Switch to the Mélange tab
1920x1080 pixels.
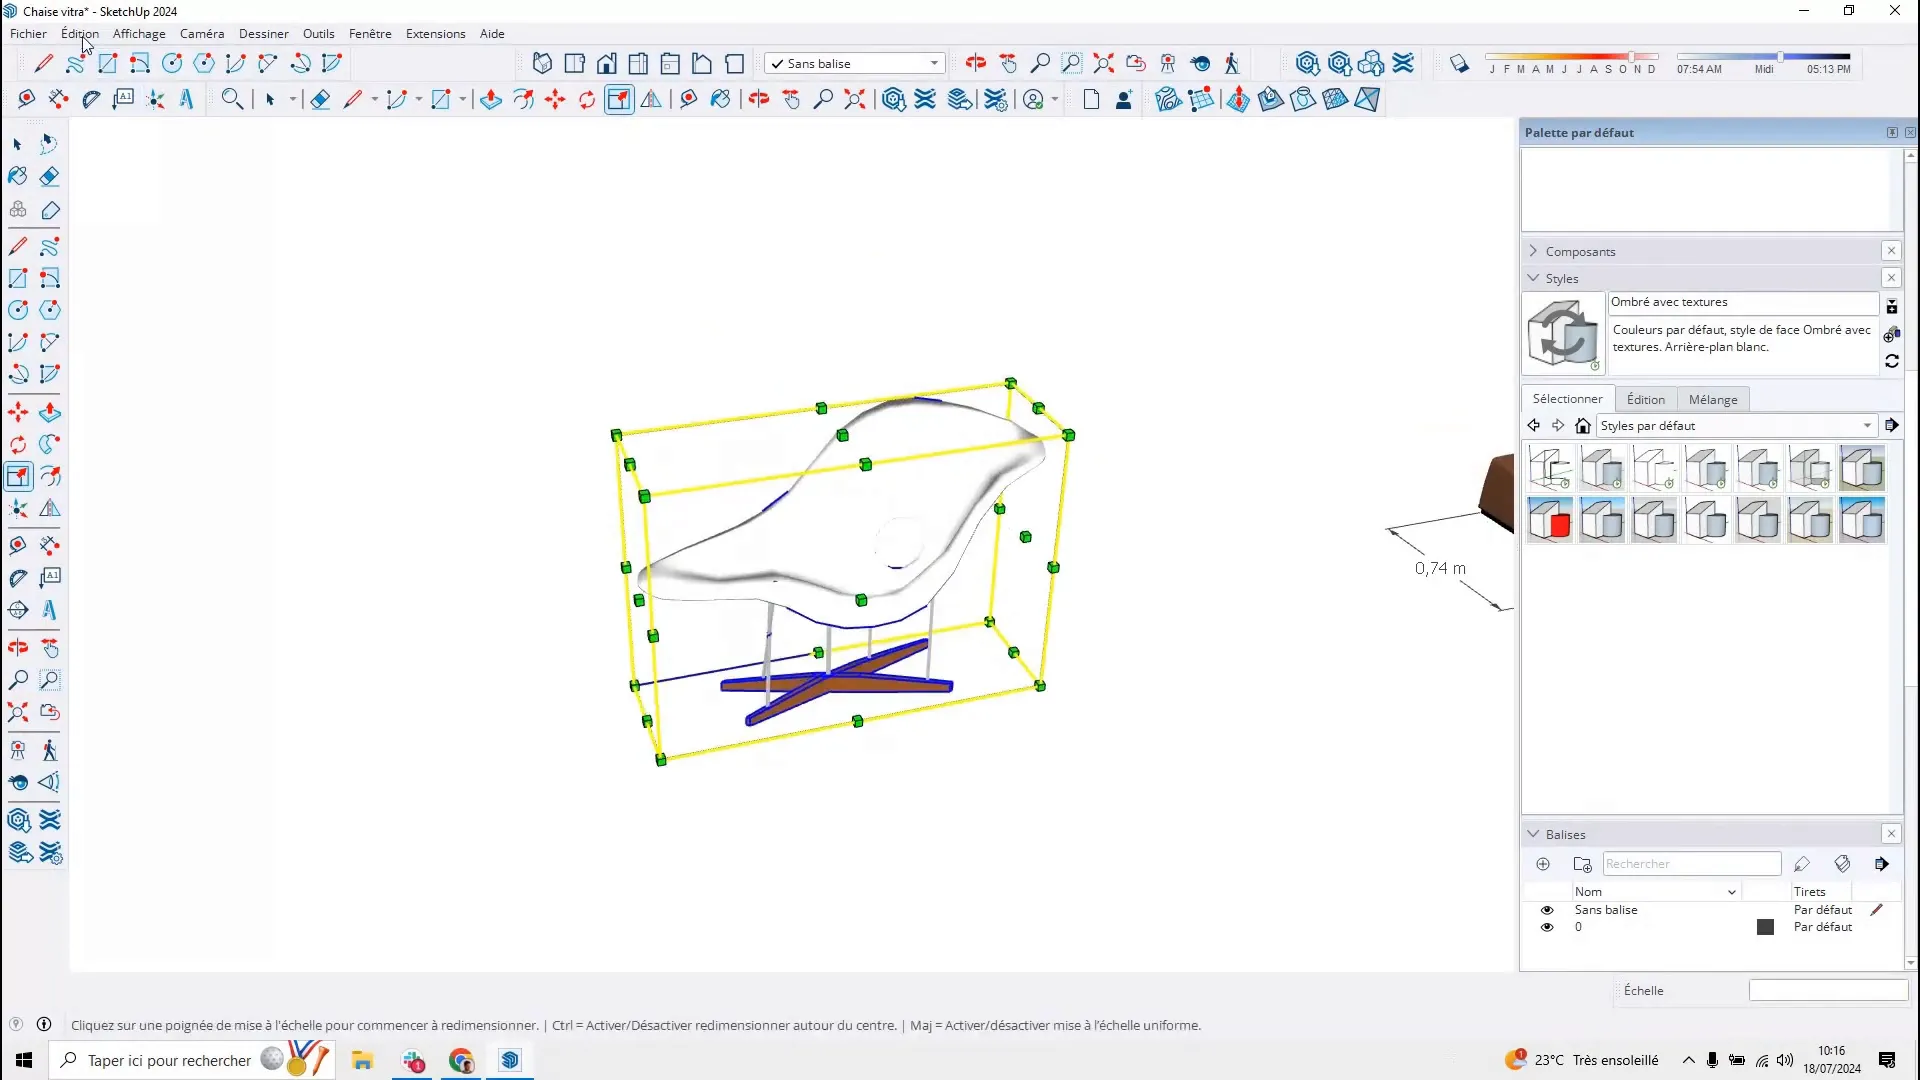(x=1713, y=398)
